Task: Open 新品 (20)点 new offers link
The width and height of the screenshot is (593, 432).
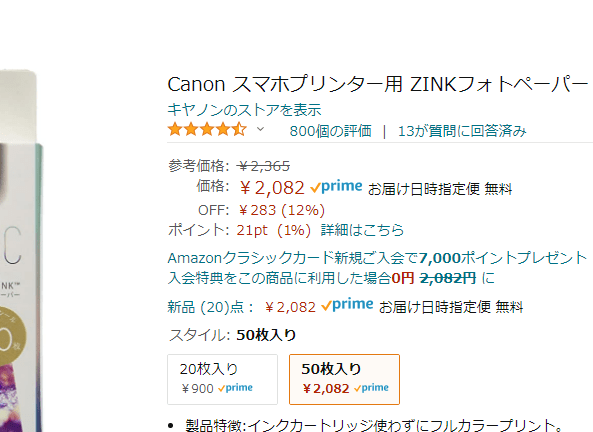Action: [210, 307]
